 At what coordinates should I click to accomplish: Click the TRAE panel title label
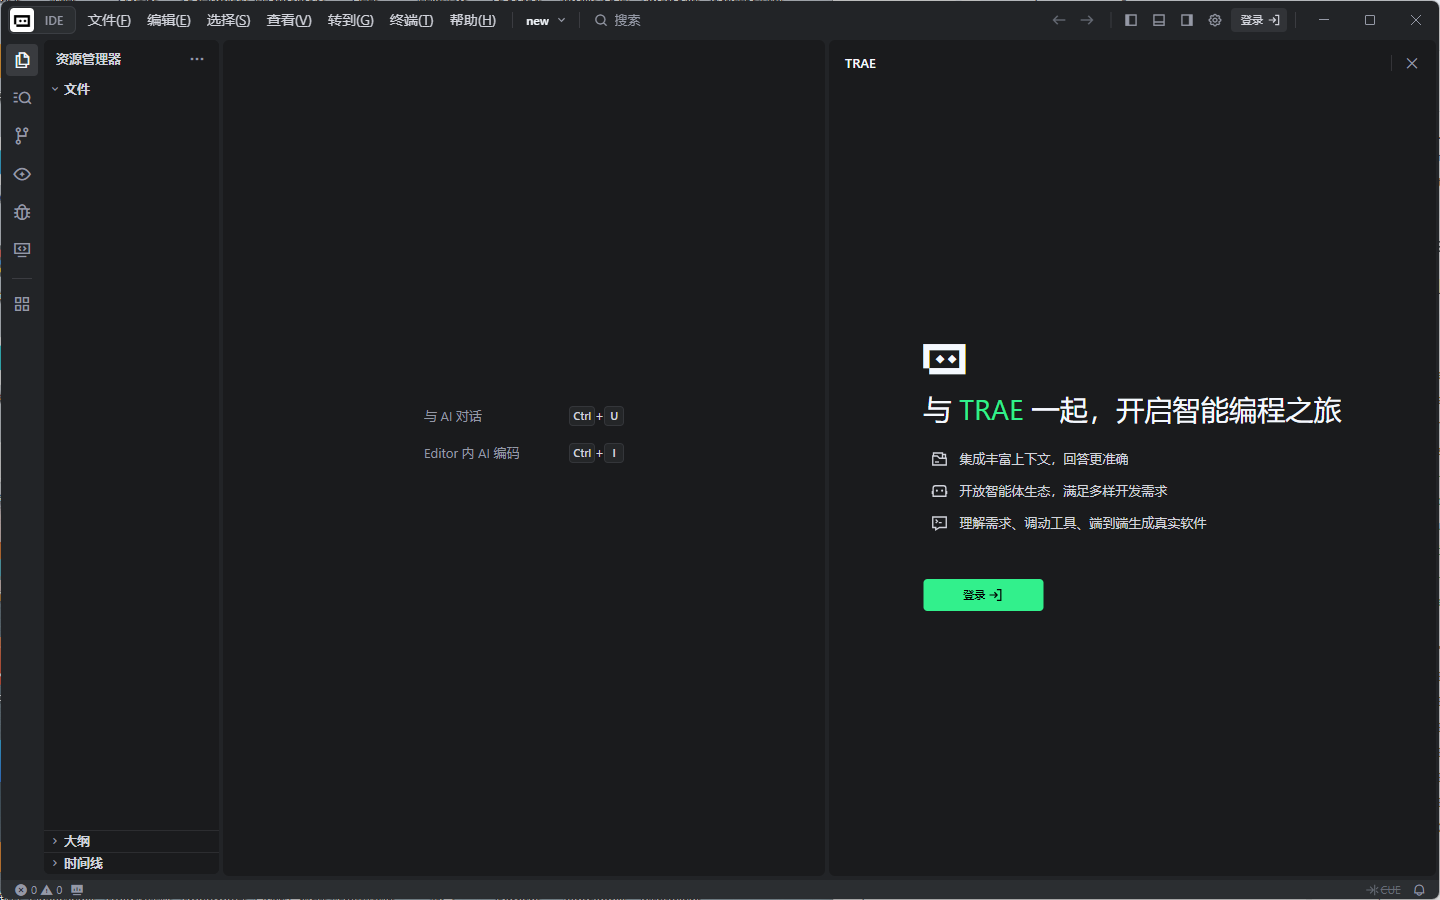860,63
